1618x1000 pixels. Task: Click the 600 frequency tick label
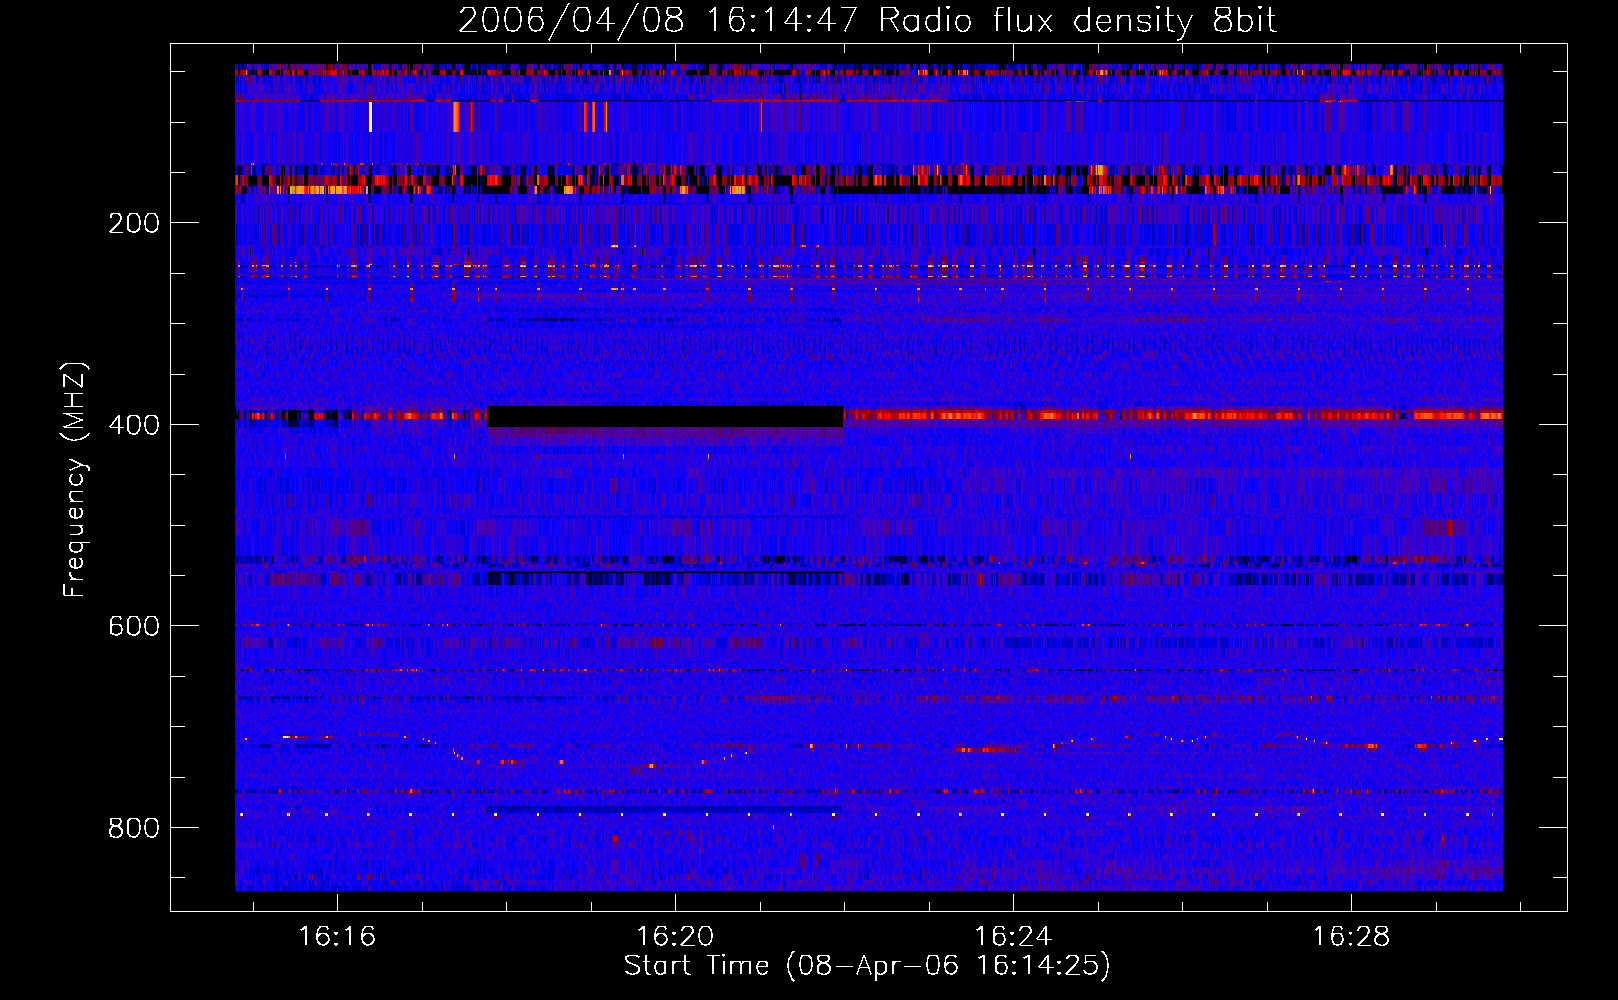pos(134,626)
